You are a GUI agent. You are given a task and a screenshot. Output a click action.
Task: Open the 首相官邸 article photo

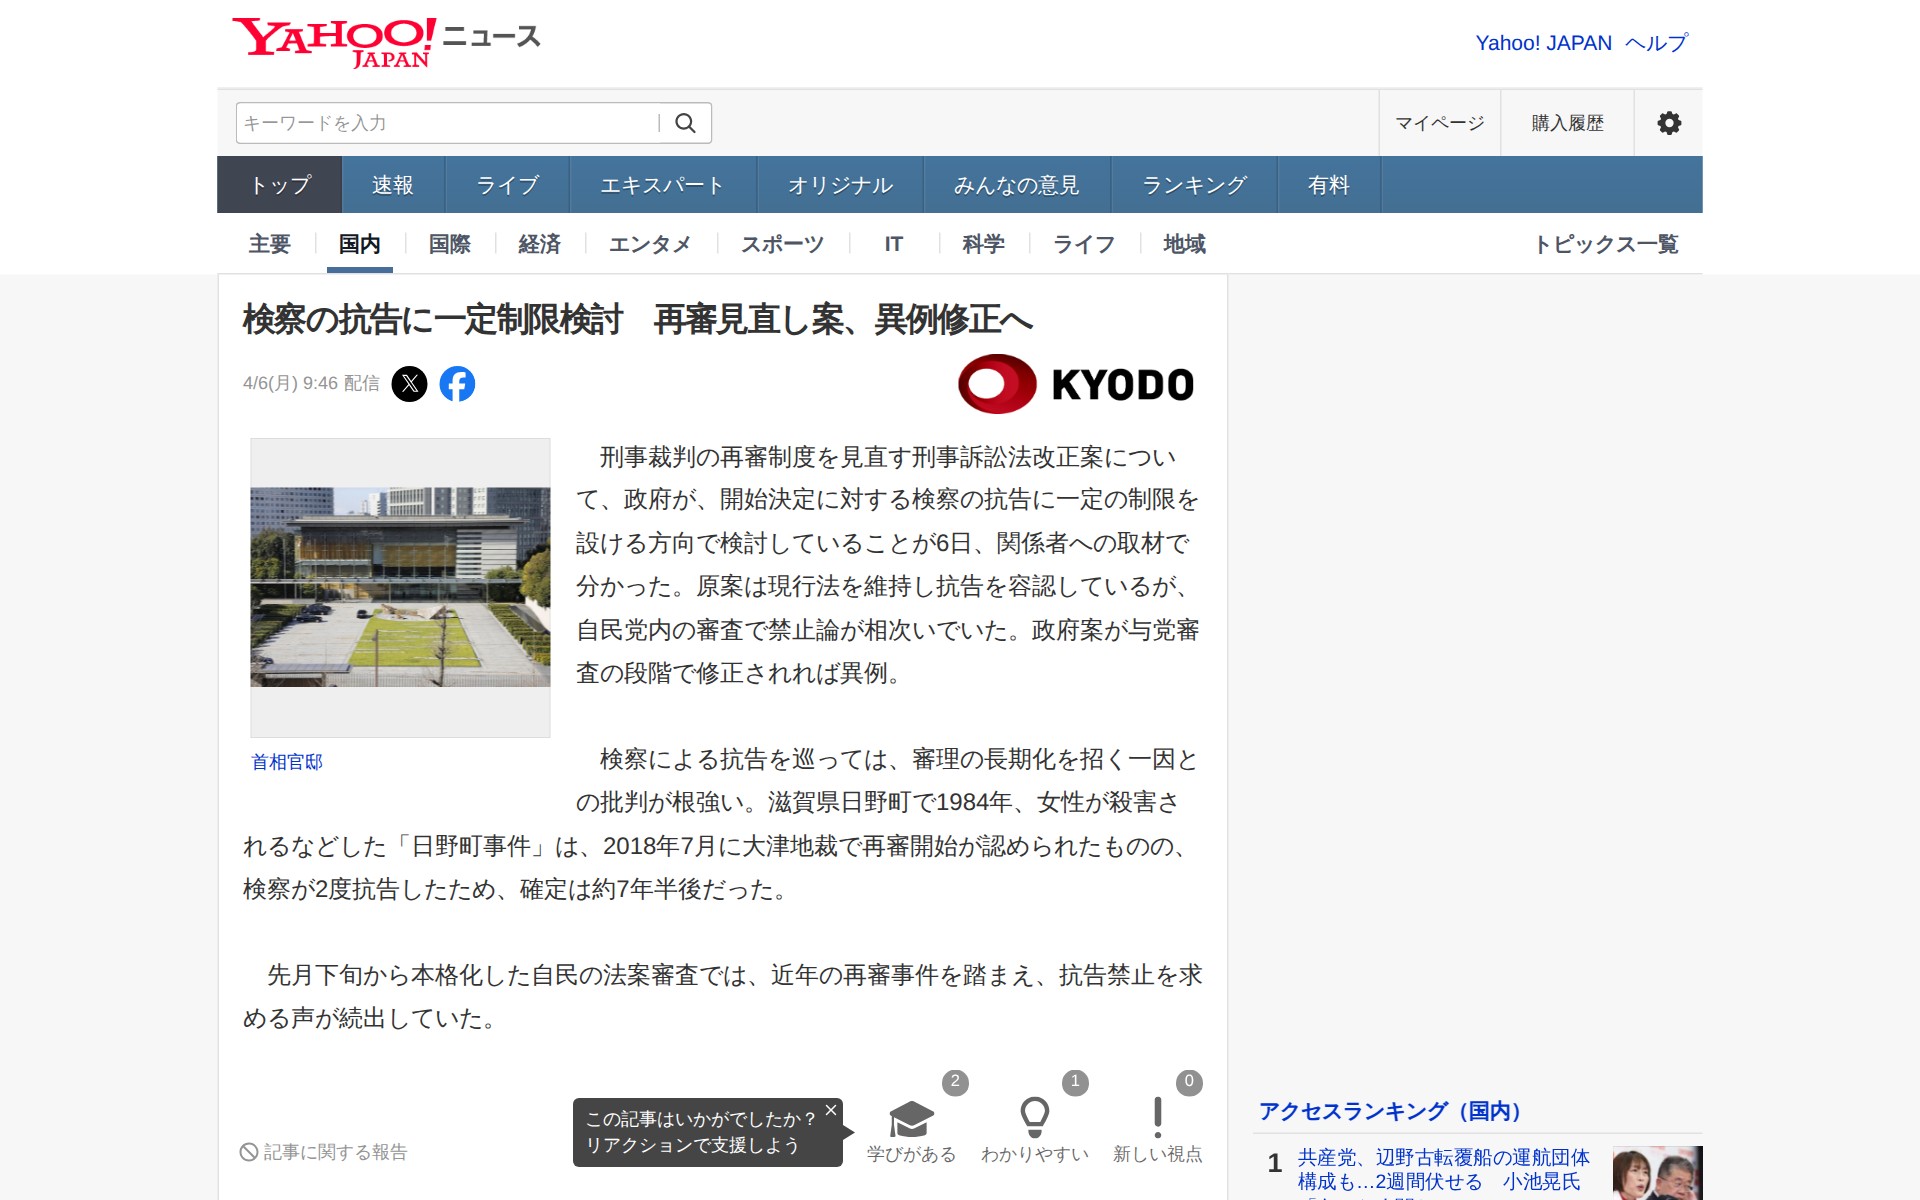[400, 587]
